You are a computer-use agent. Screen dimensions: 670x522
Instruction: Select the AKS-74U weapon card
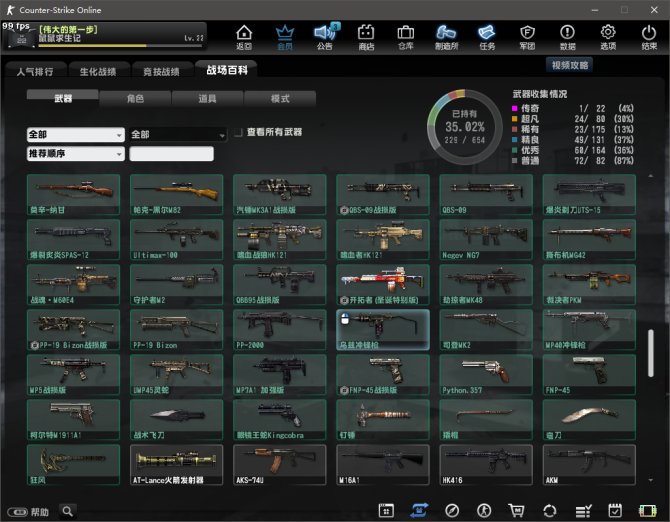(x=279, y=465)
